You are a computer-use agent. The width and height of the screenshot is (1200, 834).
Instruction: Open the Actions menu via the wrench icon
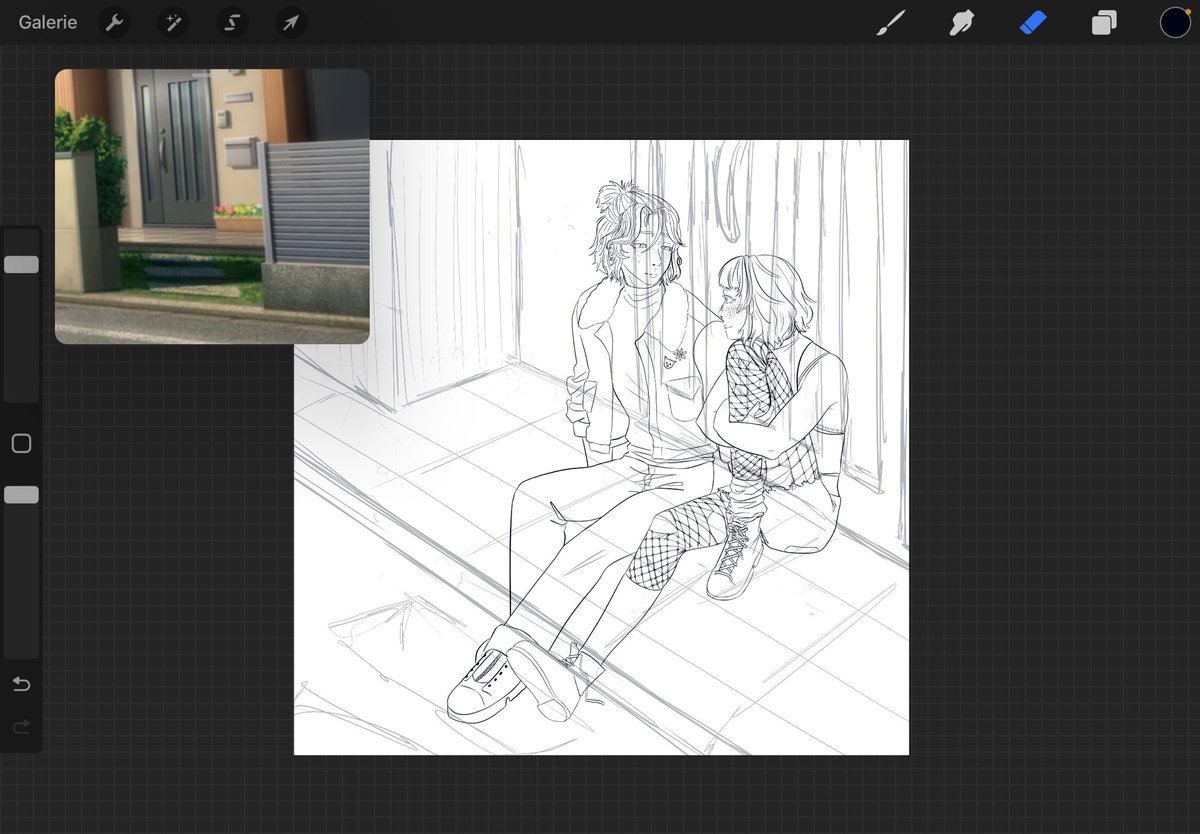point(113,22)
